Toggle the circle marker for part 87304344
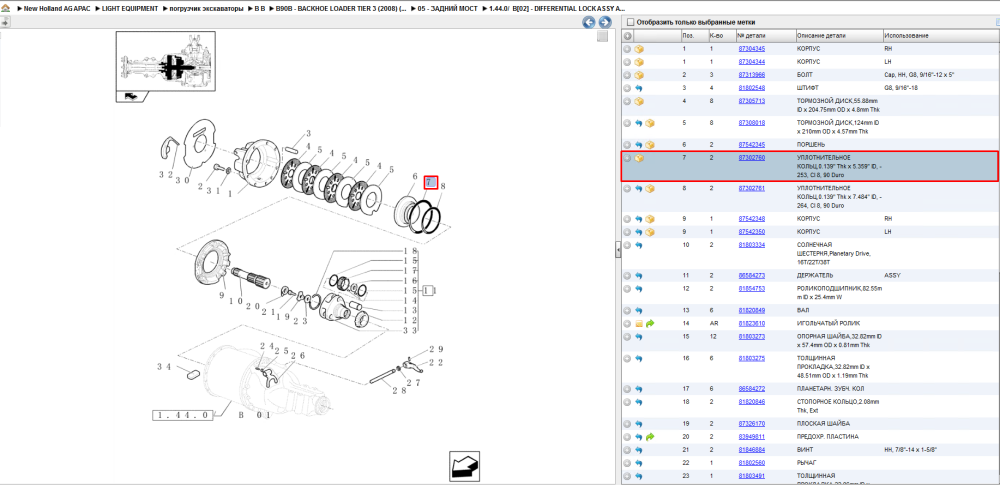Screen dimensions: 1000x485 628,62
